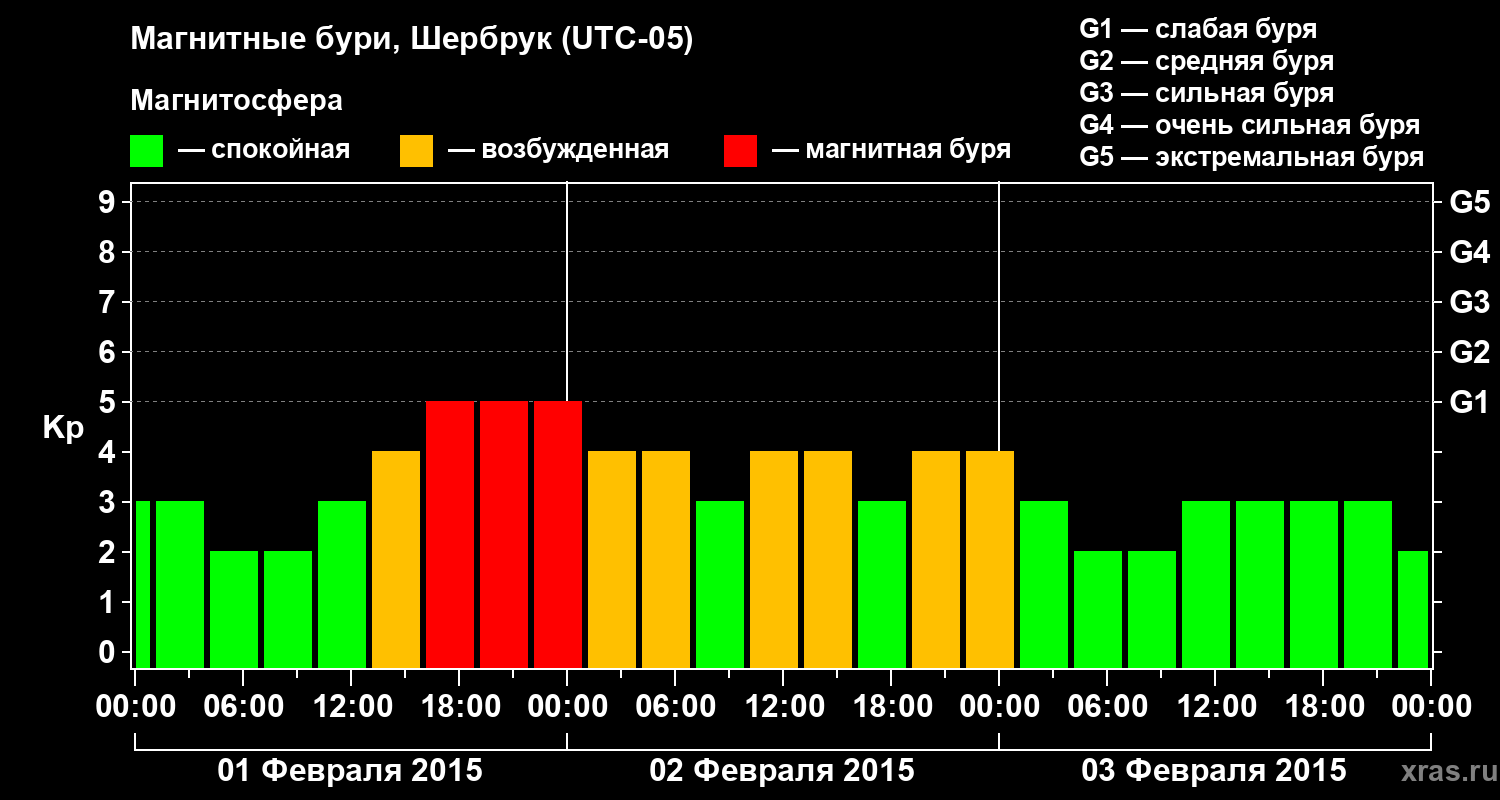Click the red 'магнитная буря' legend swatch
This screenshot has width=1500, height=800.
(740, 151)
